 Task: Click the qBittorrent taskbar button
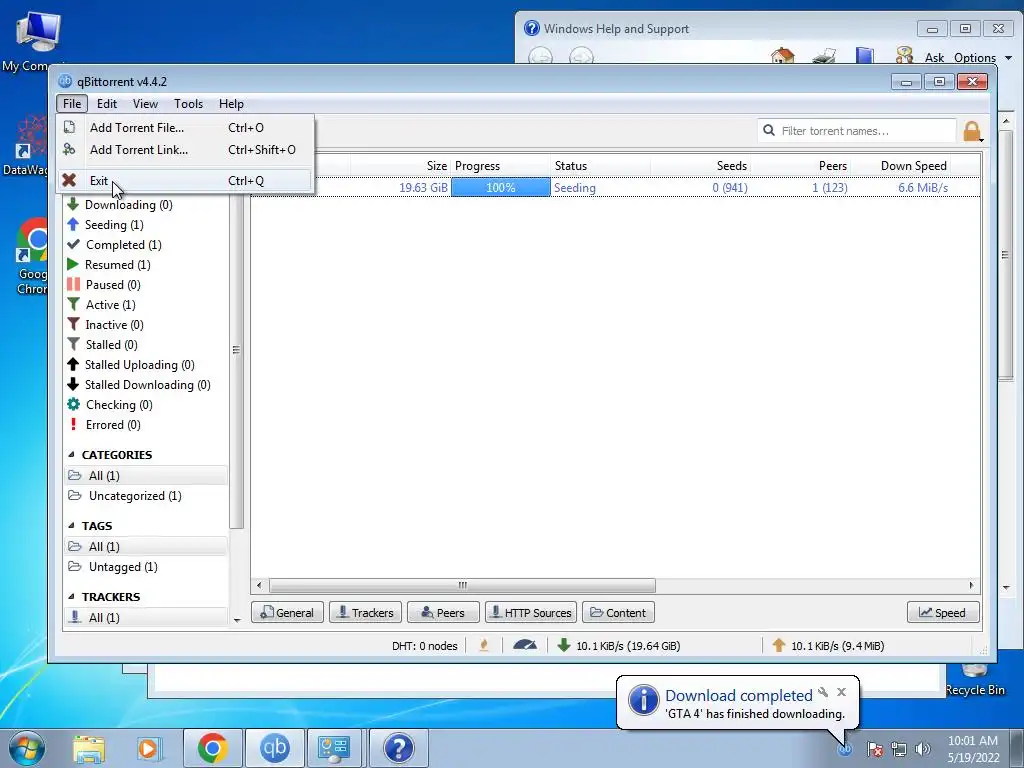coord(274,748)
